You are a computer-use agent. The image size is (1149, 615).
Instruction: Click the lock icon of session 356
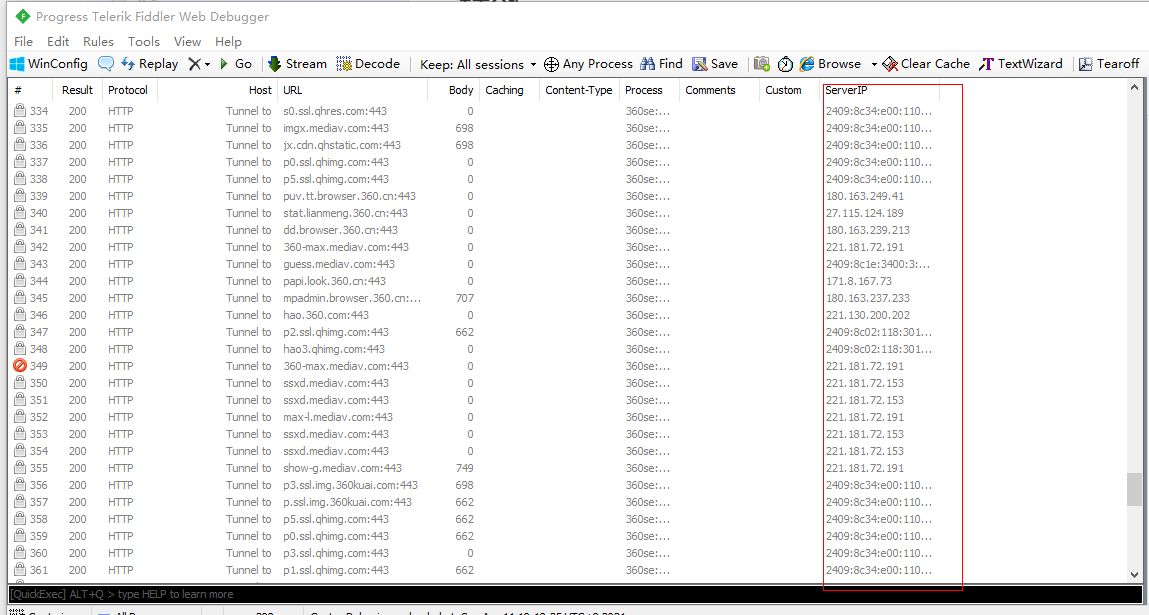pyautogui.click(x=20, y=485)
